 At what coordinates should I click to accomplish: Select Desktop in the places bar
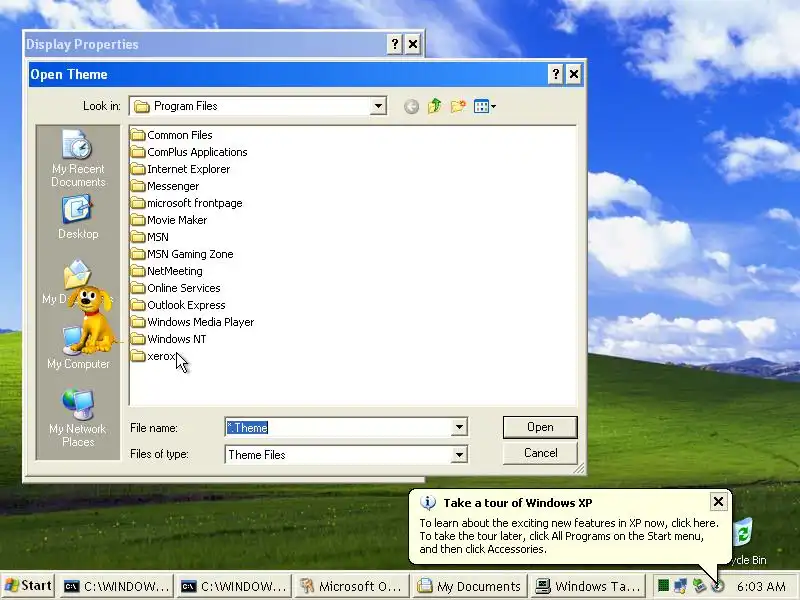coord(78,217)
